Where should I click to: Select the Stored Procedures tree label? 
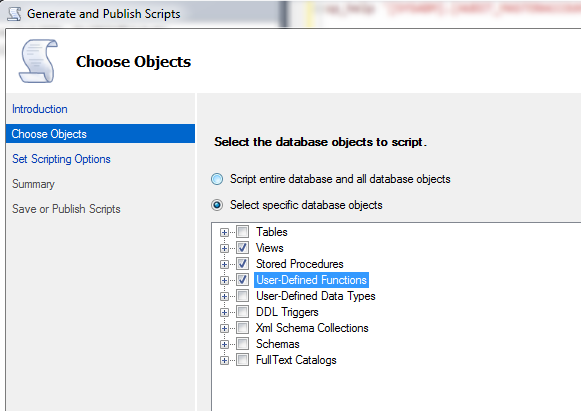click(x=300, y=264)
